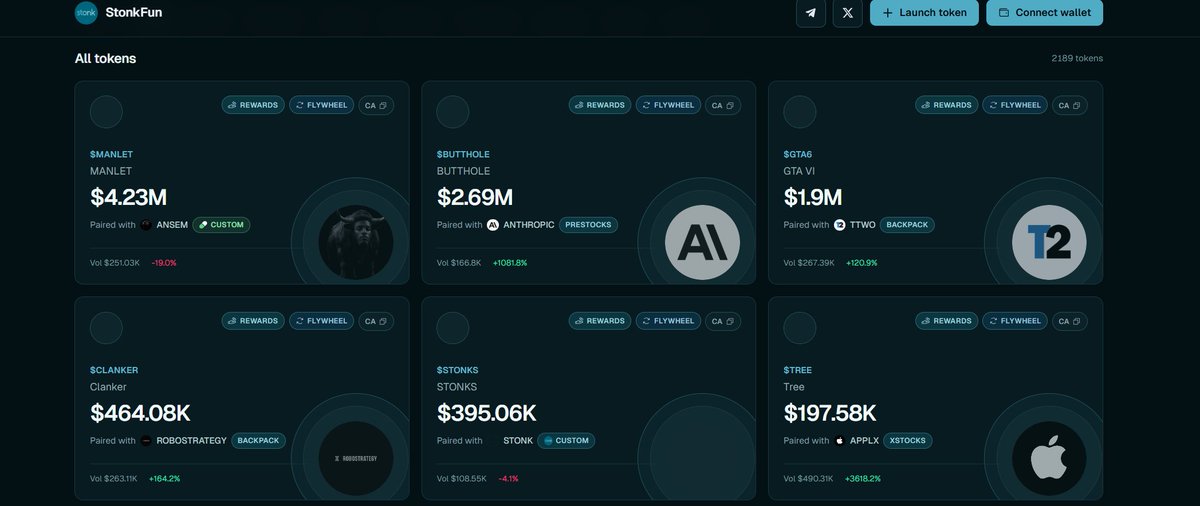This screenshot has width=1200, height=506.
Task: Click the Anthropic logo on BUTTHOLE card
Action: pyautogui.click(x=703, y=242)
